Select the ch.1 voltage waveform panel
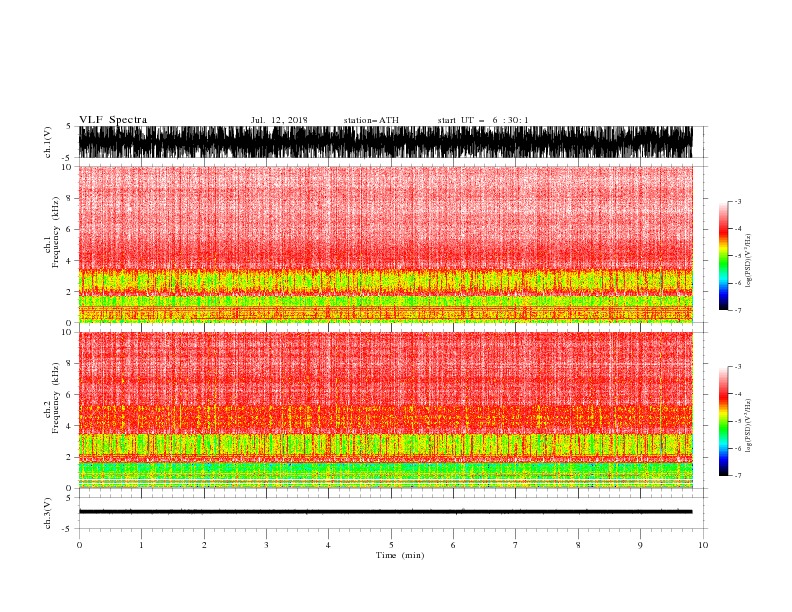792x612 pixels. pos(386,142)
